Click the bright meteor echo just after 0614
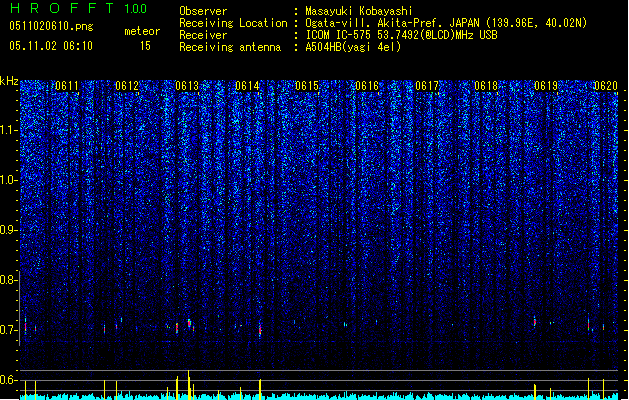 260,329
